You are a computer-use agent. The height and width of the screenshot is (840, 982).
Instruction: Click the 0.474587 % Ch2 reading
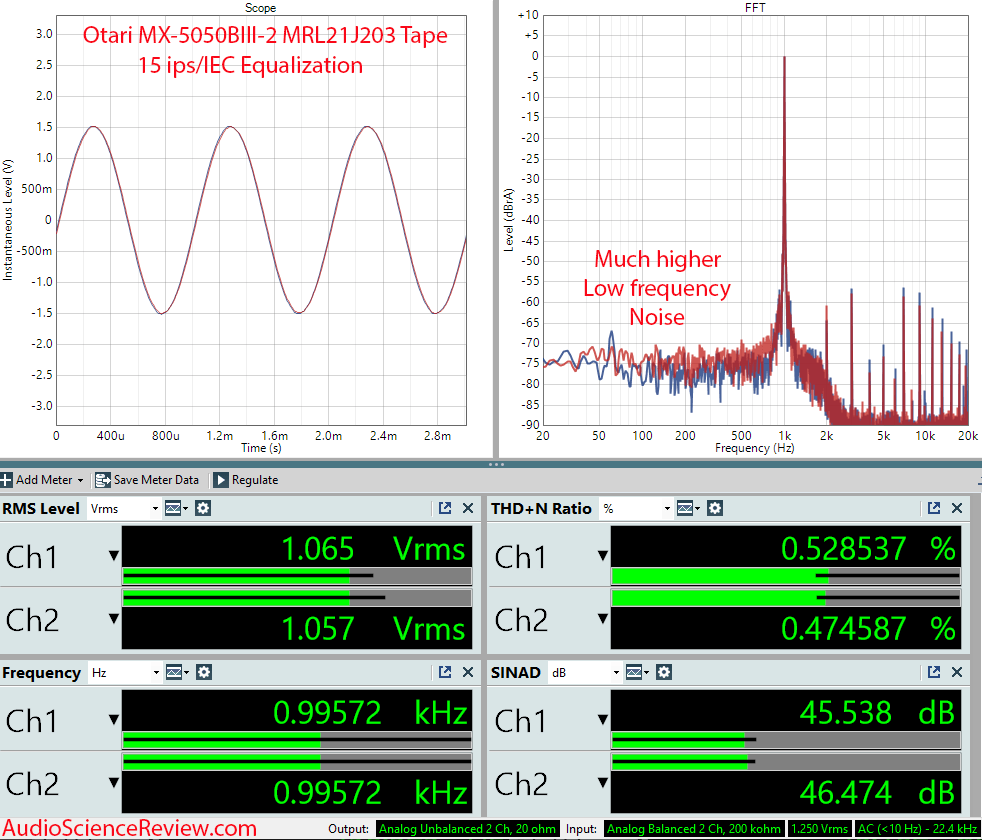tap(868, 628)
